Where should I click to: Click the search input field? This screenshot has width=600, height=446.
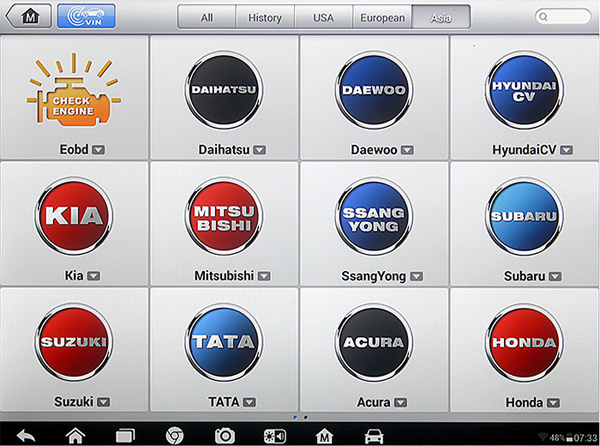coord(562,17)
